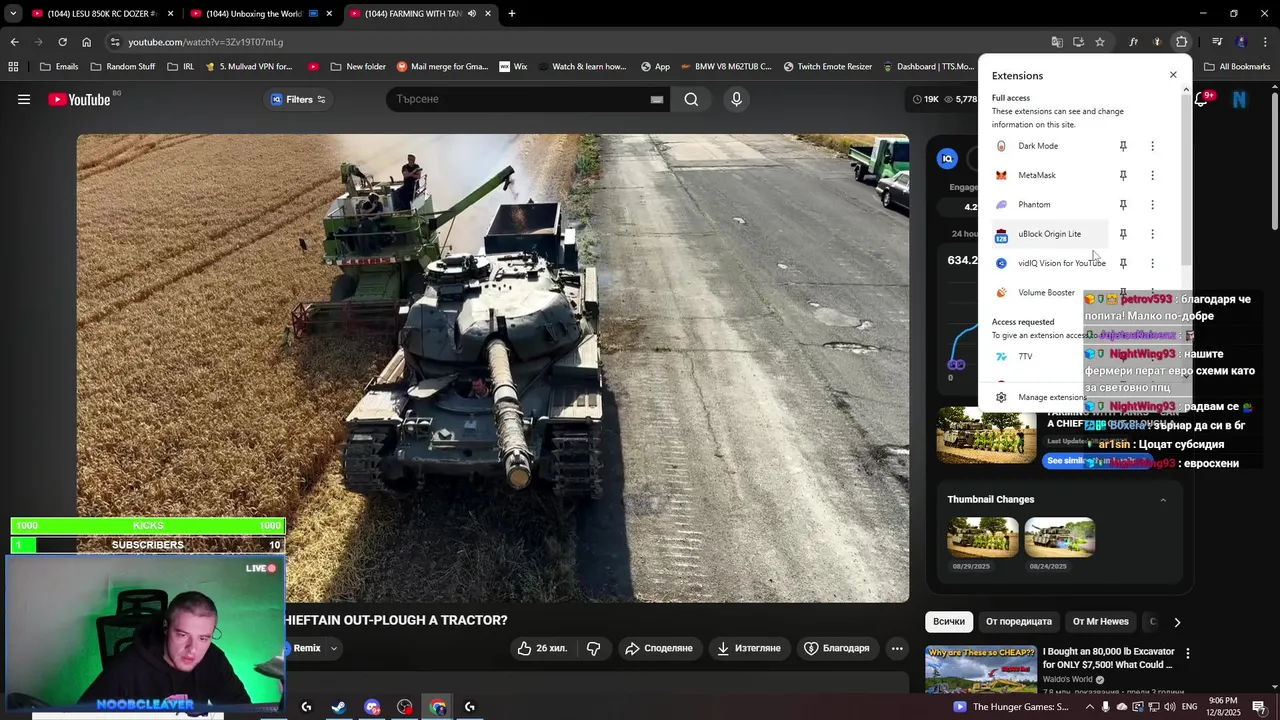Open the tab search dropdown
The image size is (1280, 720).
tap(13, 13)
